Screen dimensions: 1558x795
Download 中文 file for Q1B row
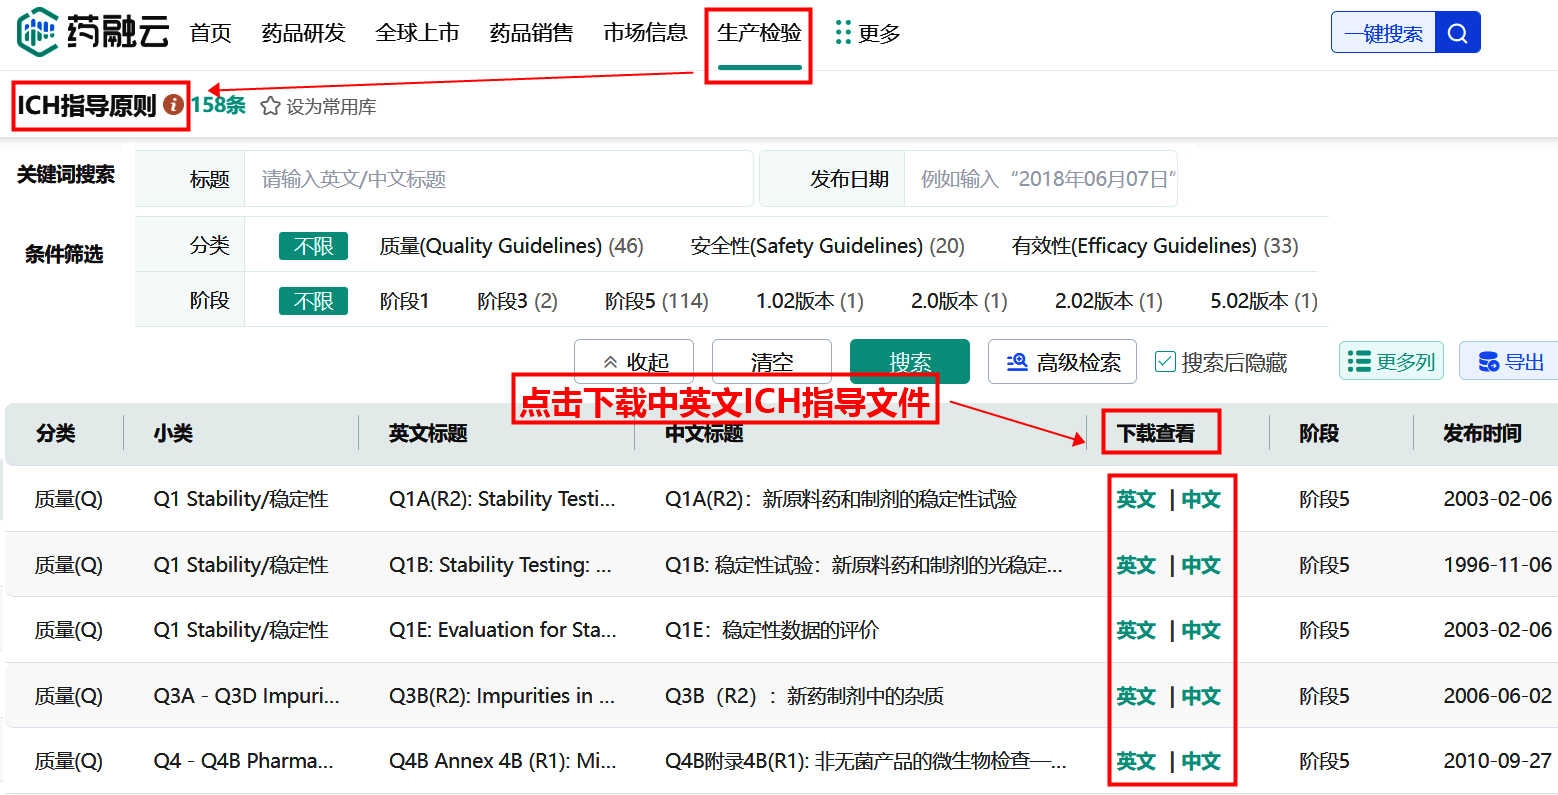[1201, 565]
